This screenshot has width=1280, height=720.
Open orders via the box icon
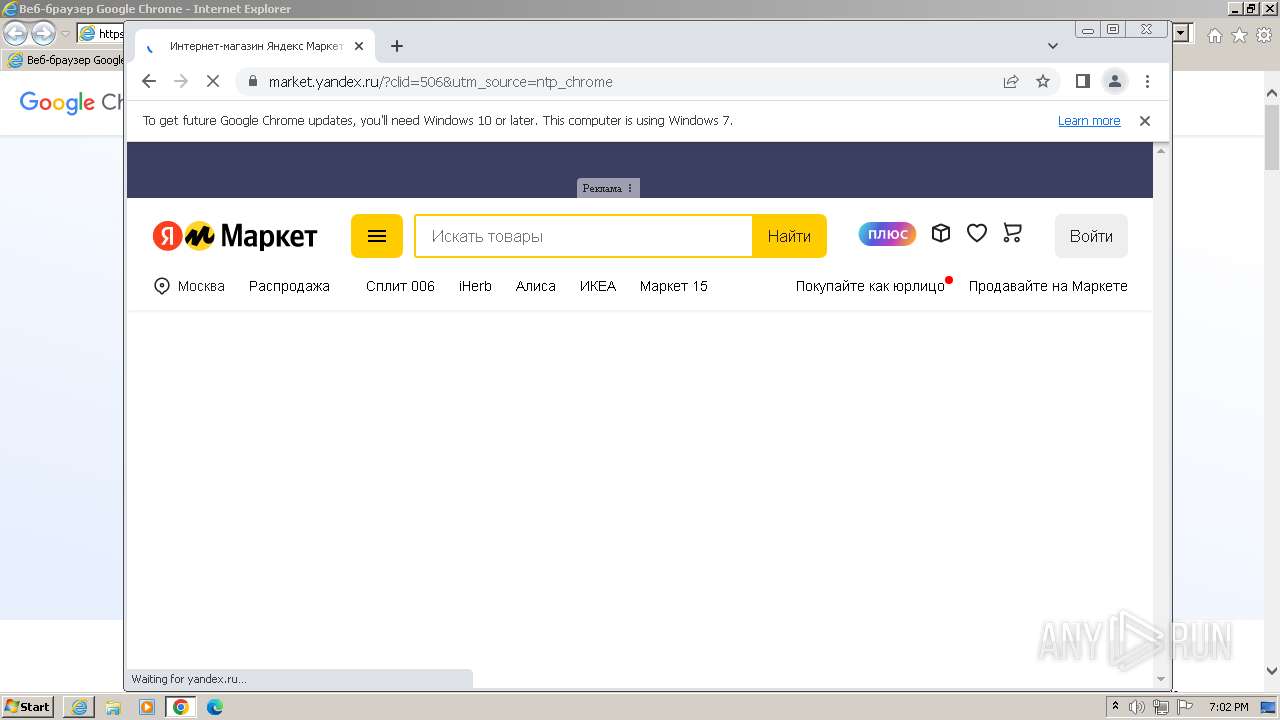point(941,233)
